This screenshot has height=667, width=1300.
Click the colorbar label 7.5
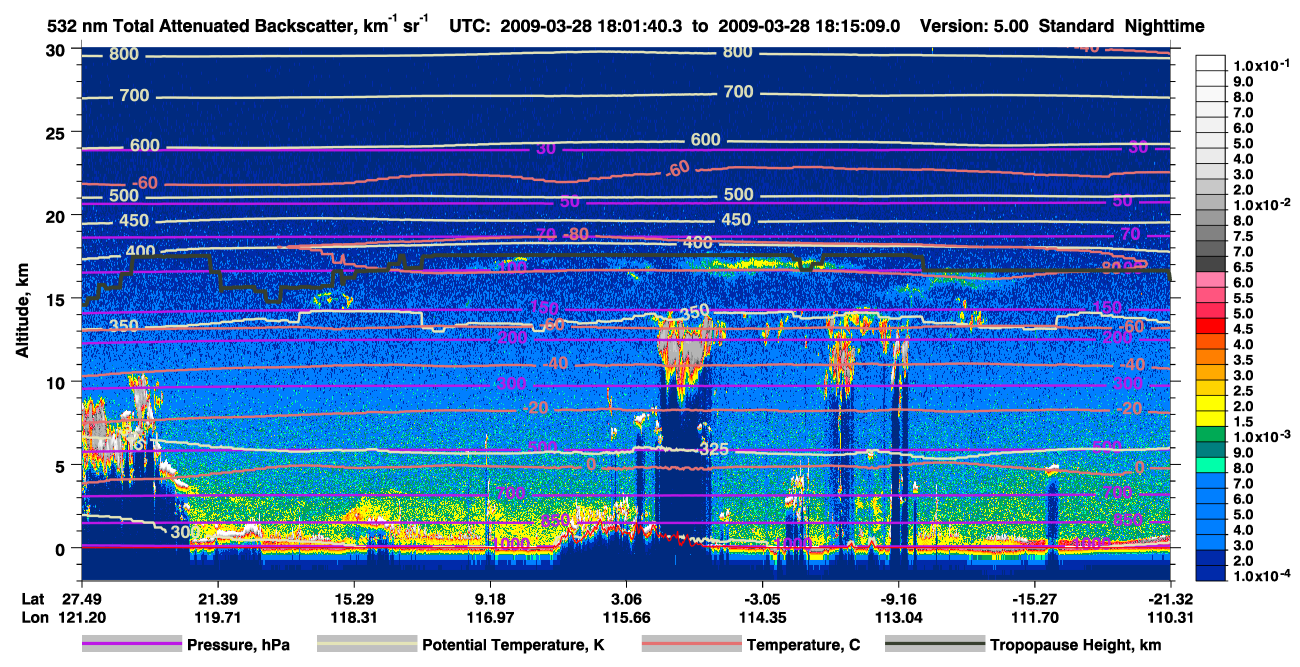1243,235
